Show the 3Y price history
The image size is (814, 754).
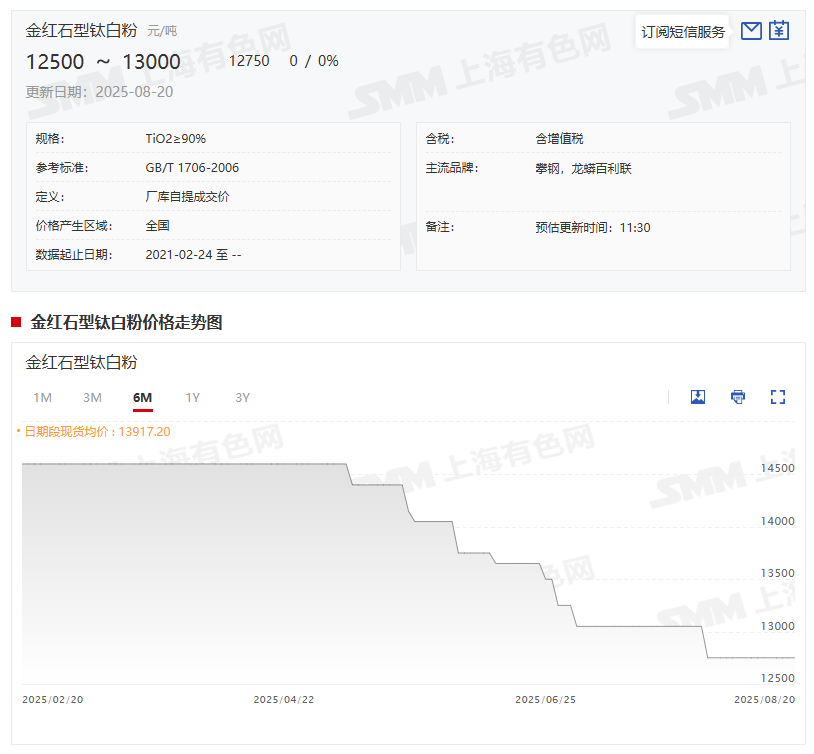[x=242, y=397]
